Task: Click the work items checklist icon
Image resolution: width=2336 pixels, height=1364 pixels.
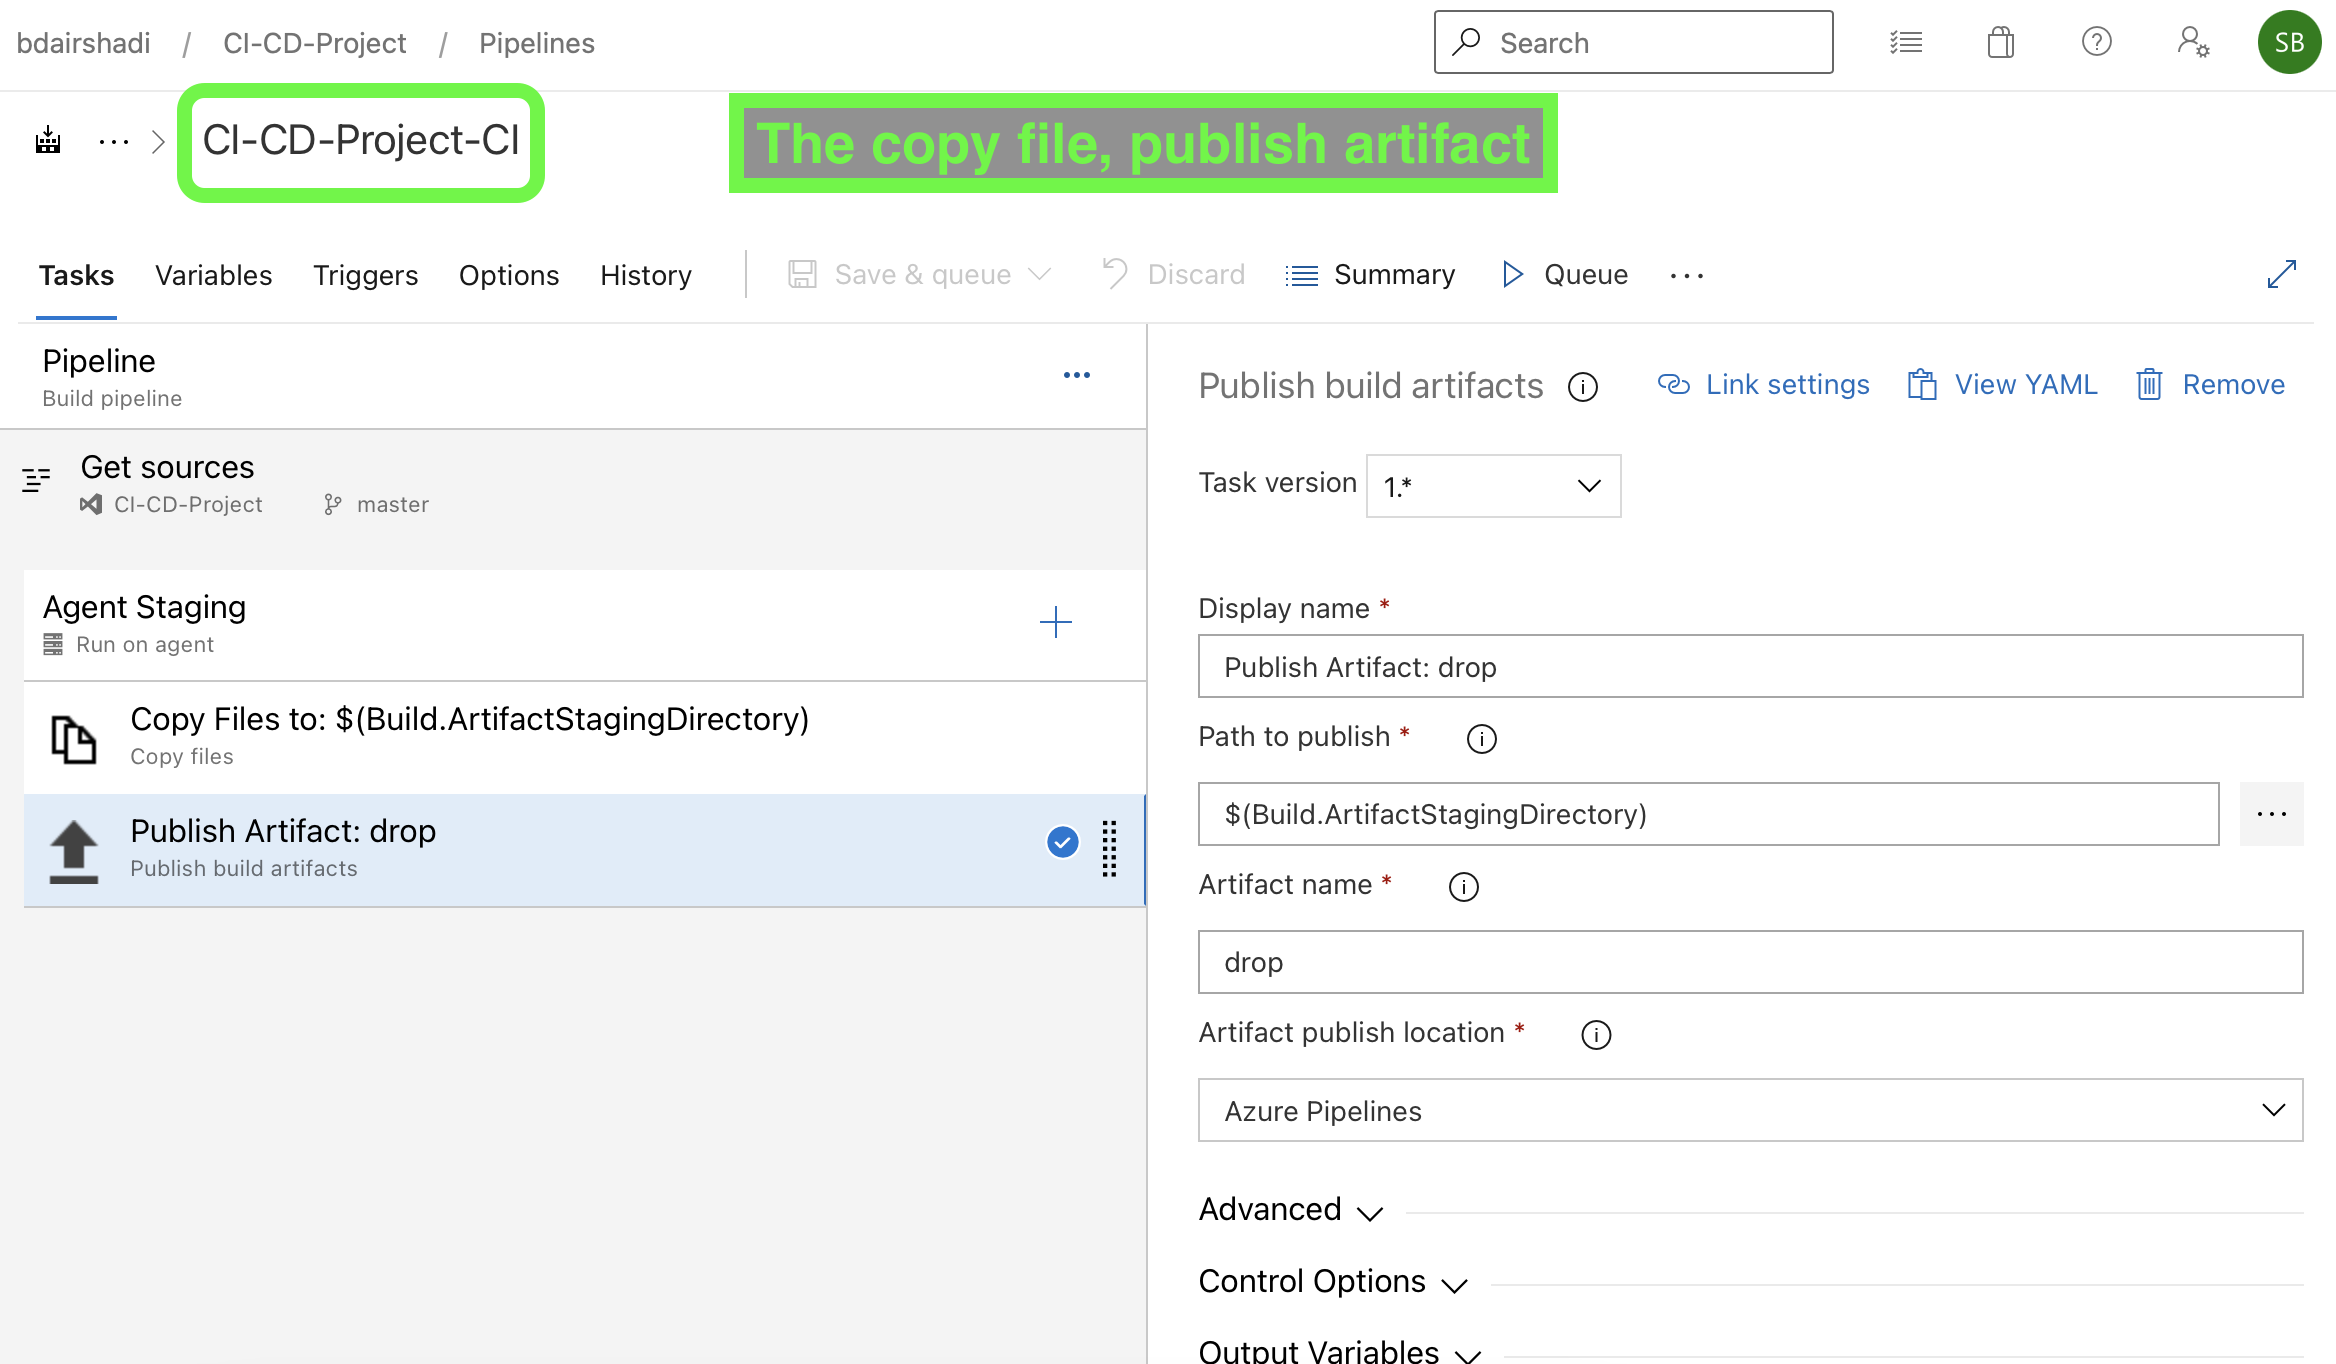Action: tap(1906, 42)
